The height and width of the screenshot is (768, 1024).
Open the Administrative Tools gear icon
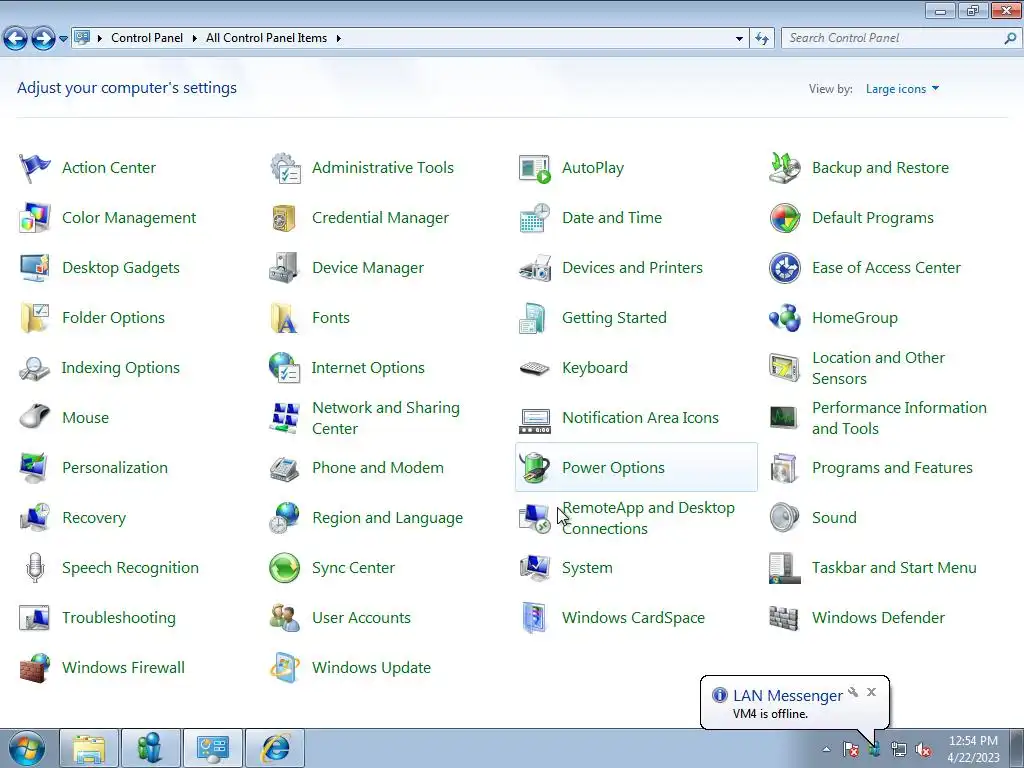(285, 168)
